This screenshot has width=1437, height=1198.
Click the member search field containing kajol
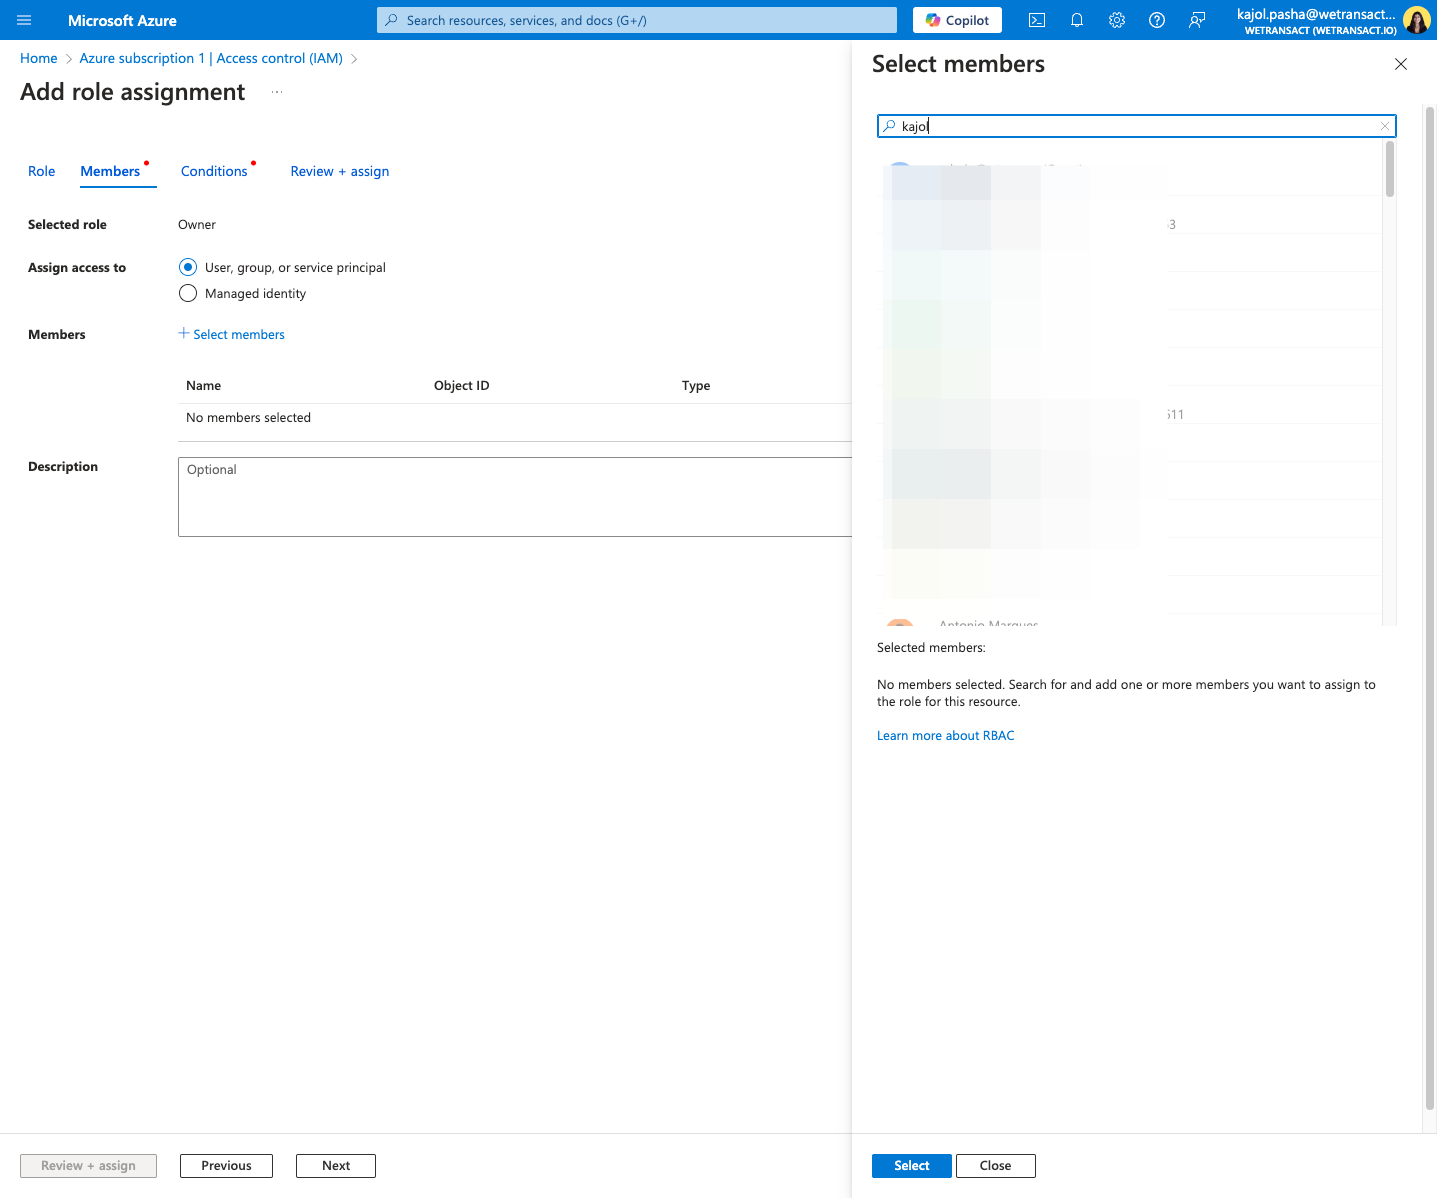tap(1136, 126)
